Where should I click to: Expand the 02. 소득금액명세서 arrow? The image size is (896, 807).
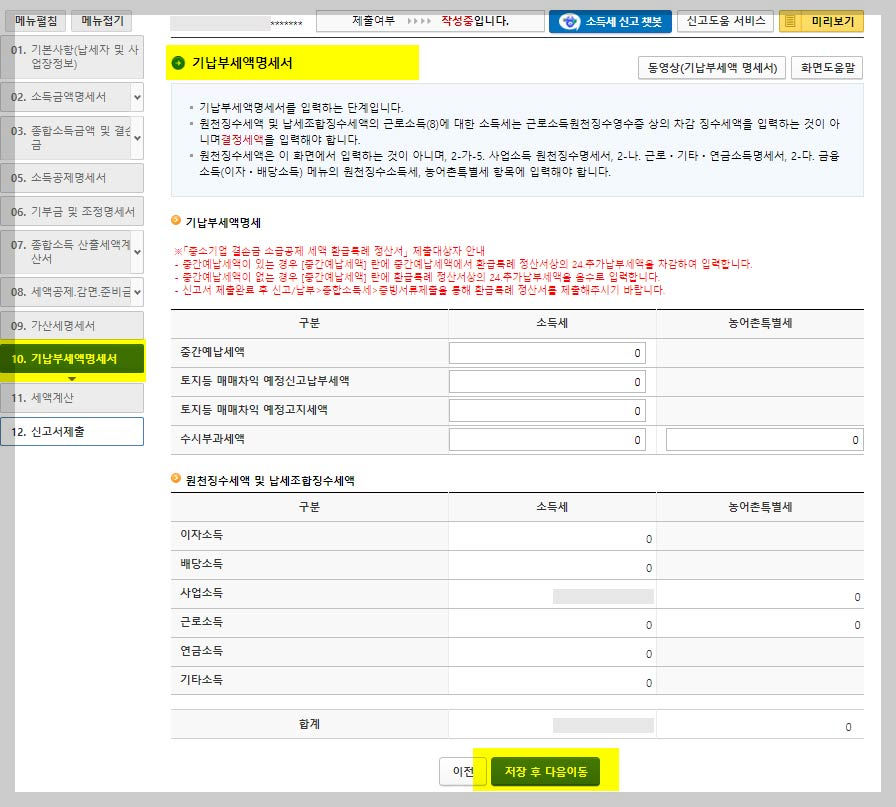[137, 97]
